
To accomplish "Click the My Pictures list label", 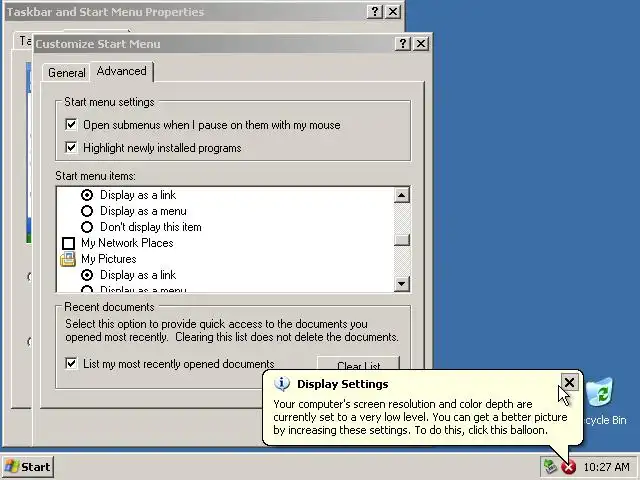I will [109, 259].
